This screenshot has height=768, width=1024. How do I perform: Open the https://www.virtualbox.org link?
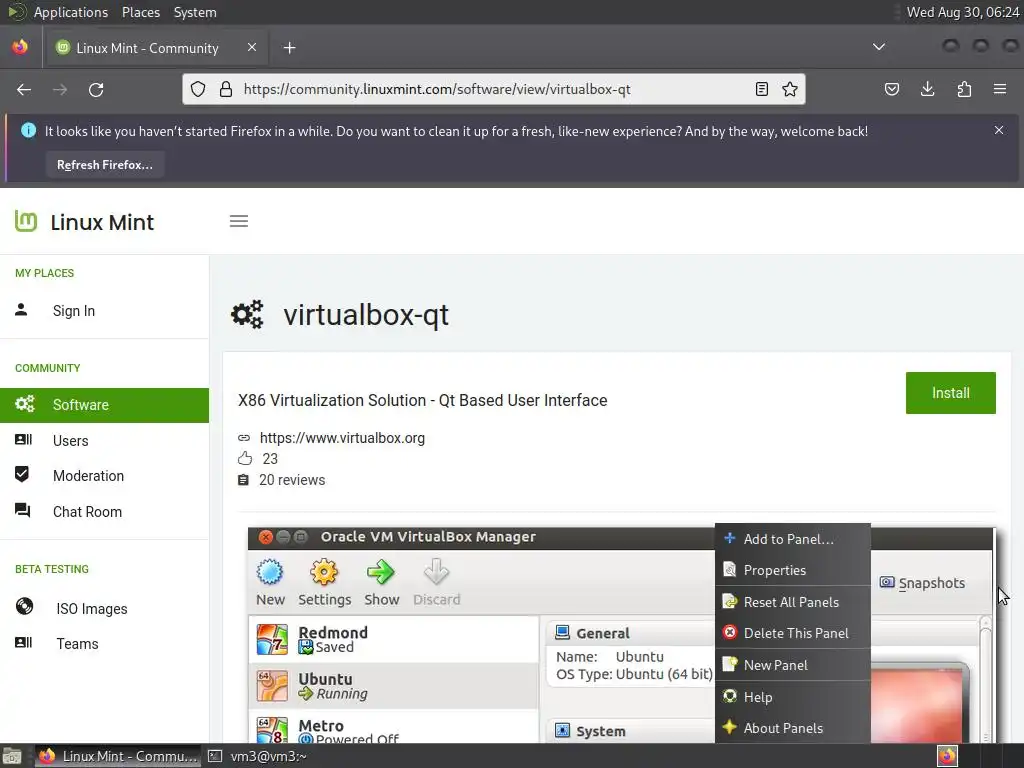click(x=342, y=438)
